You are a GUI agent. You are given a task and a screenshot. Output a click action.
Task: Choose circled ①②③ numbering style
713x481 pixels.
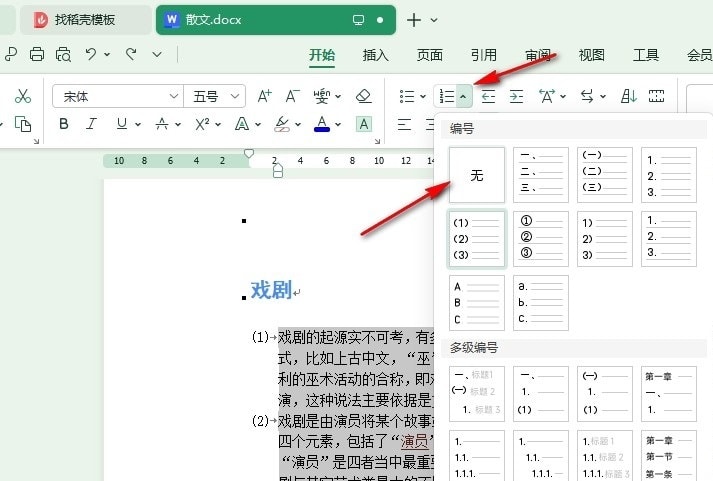[541, 239]
